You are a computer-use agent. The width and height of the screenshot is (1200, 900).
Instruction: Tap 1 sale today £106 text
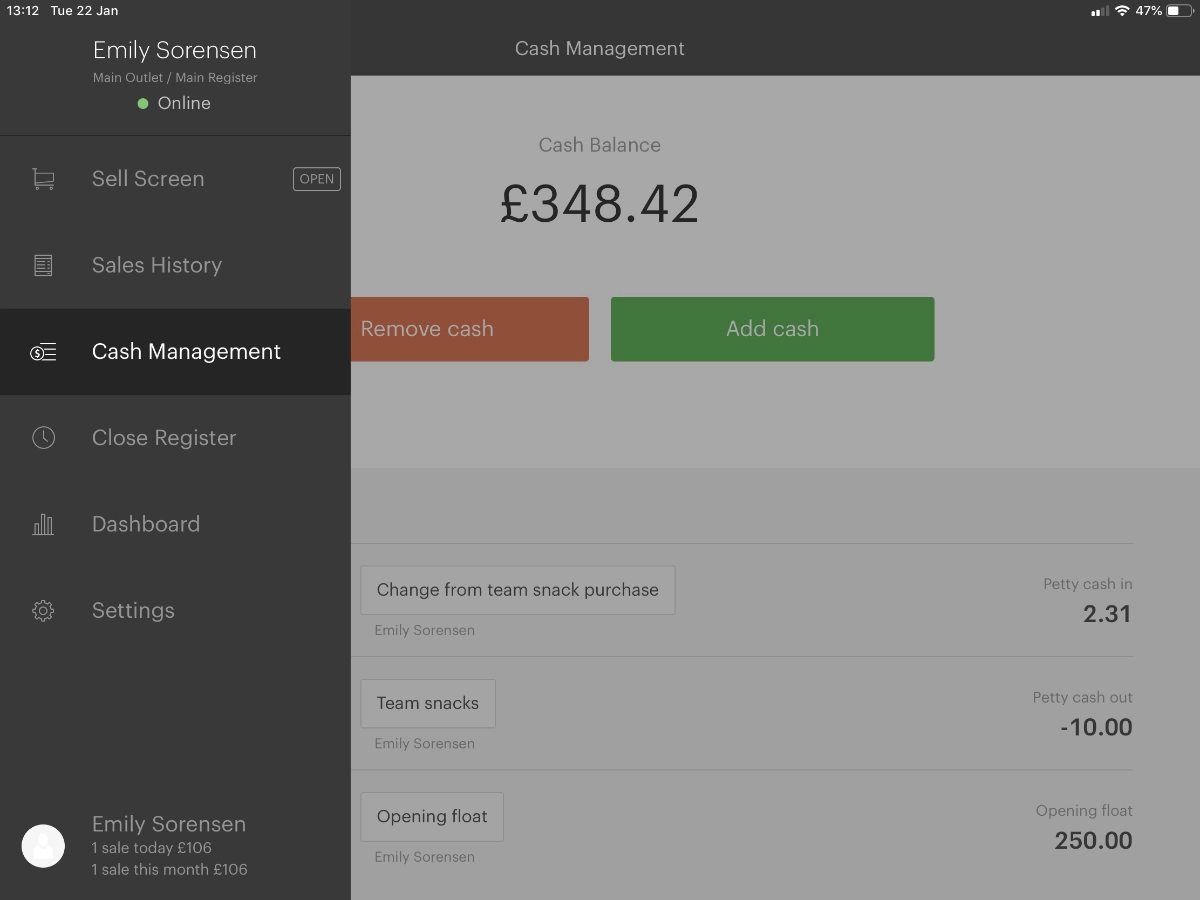click(x=152, y=848)
